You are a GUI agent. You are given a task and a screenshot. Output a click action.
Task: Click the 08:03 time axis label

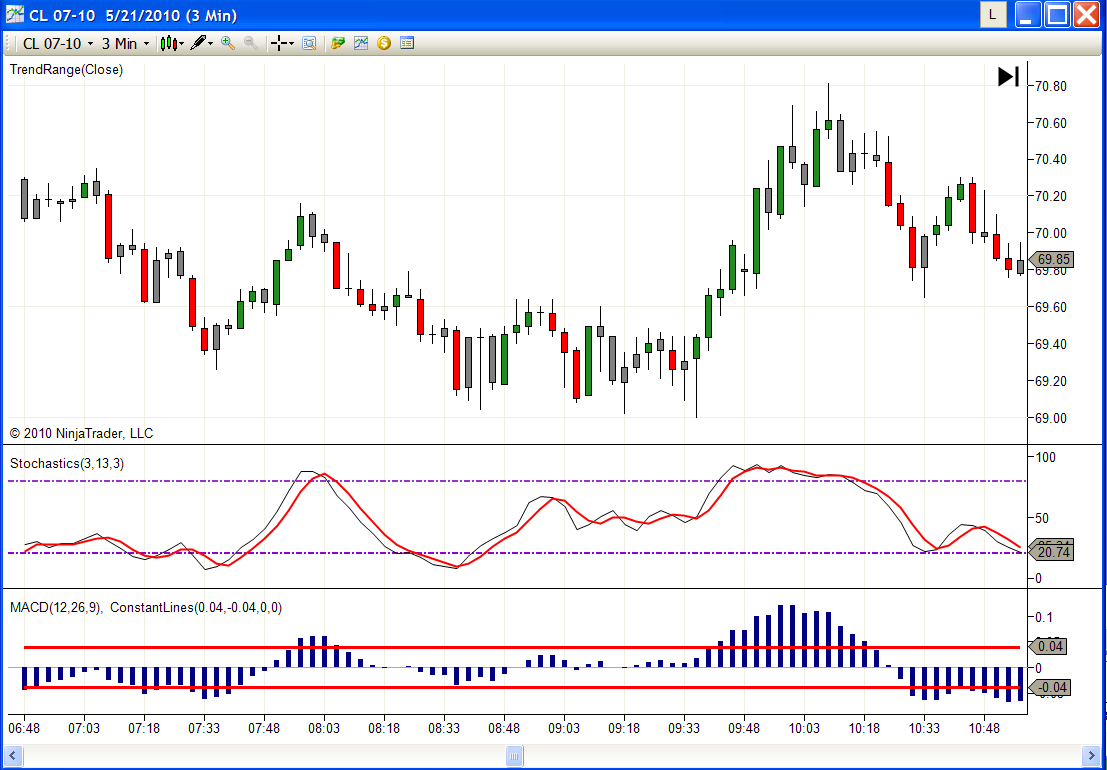[x=324, y=728]
